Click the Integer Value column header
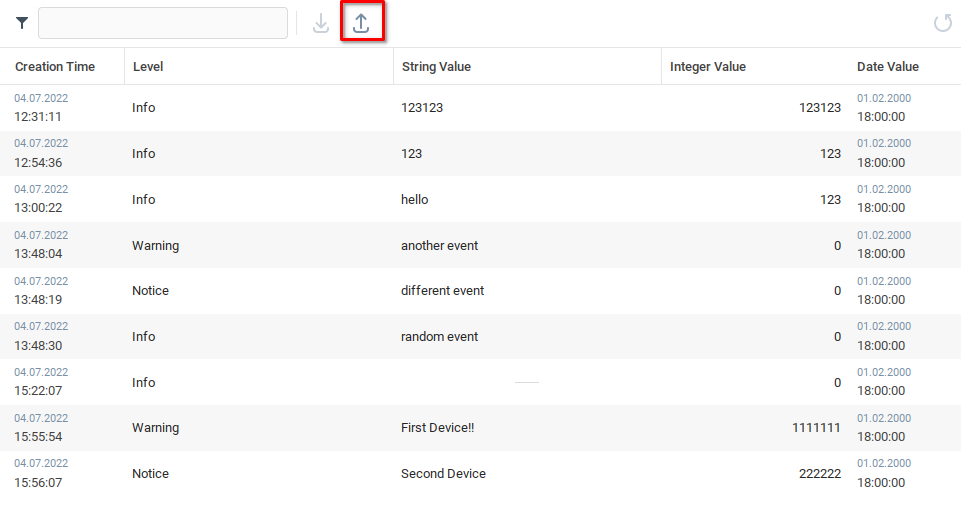 [707, 67]
